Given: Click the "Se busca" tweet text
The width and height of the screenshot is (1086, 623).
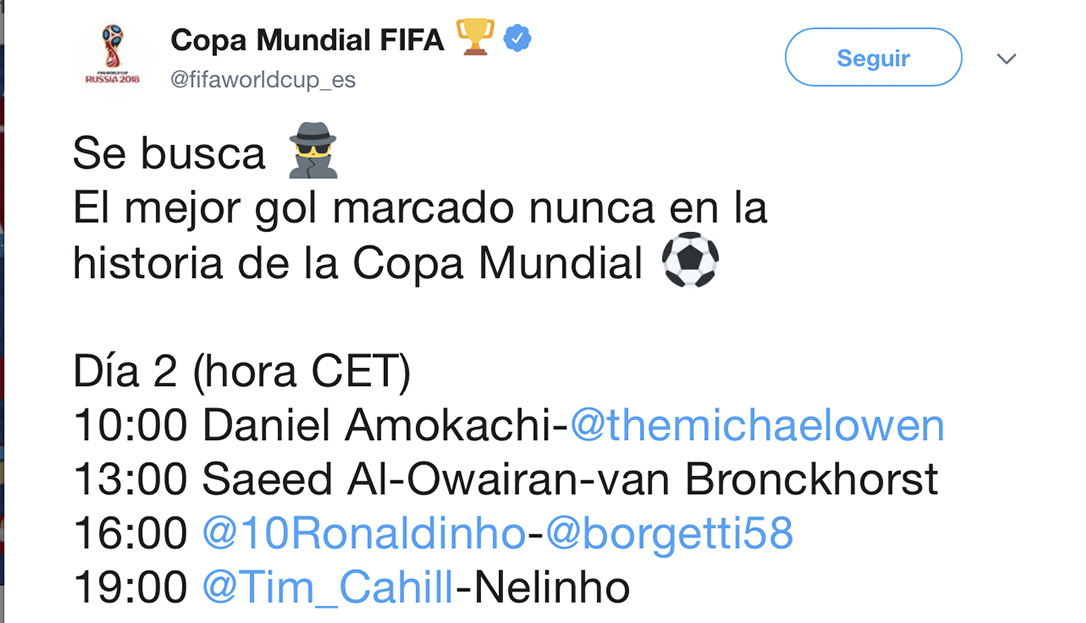Looking at the screenshot, I should coord(169,155).
